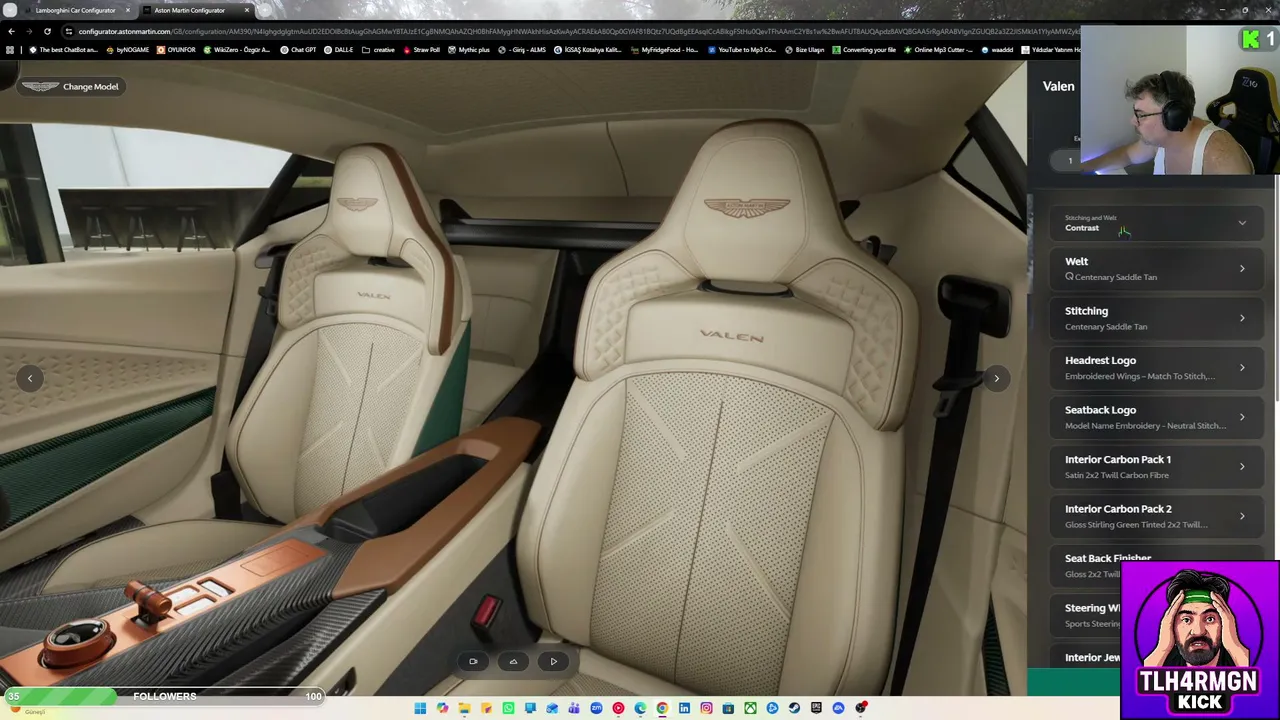This screenshot has height=720, width=1280.
Task: Open the YouTube to Mp3 bookmark
Action: pyautogui.click(x=742, y=50)
